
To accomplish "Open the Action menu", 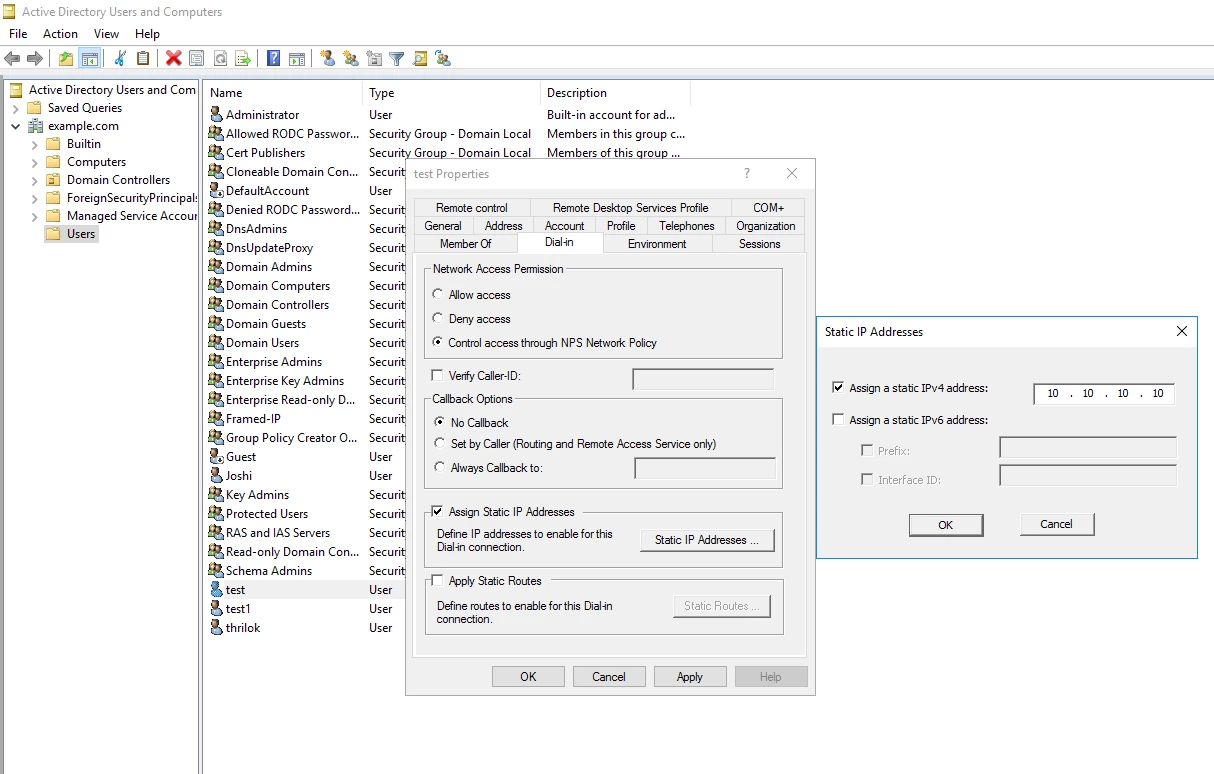I will [60, 34].
